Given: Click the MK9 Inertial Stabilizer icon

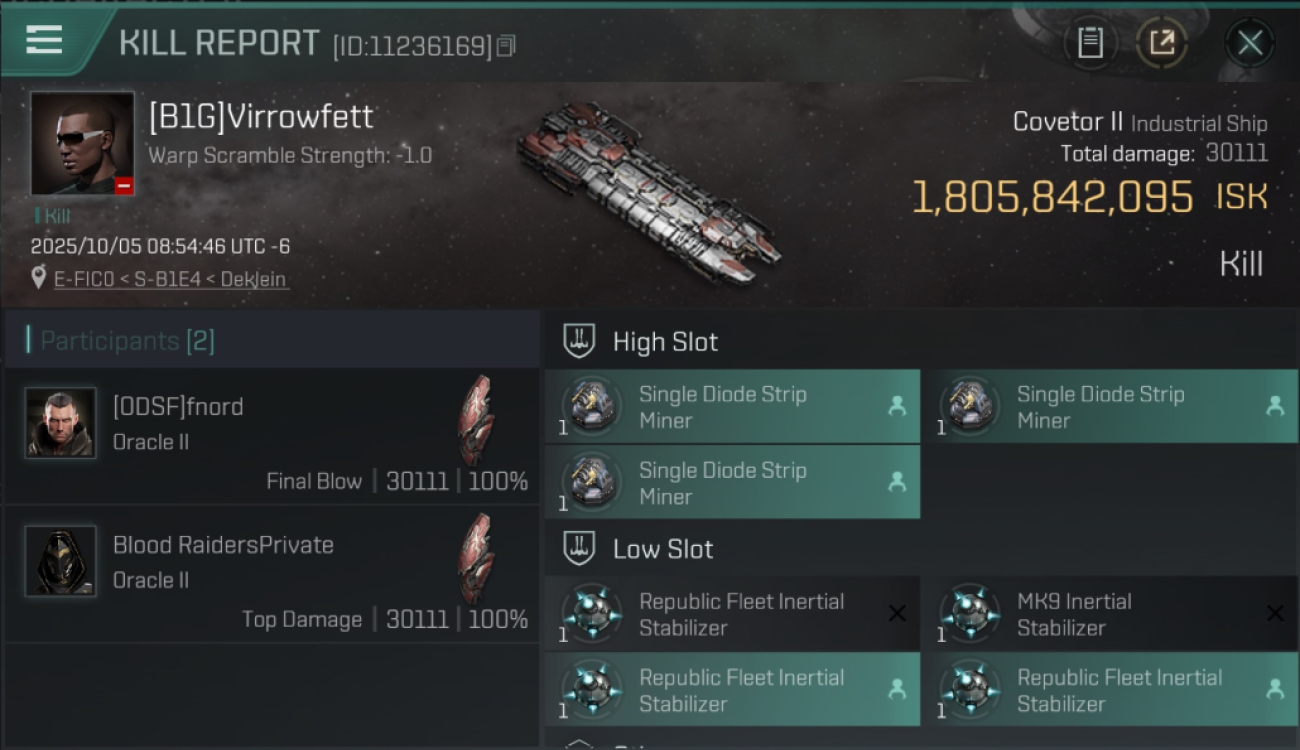Looking at the screenshot, I should pos(970,613).
